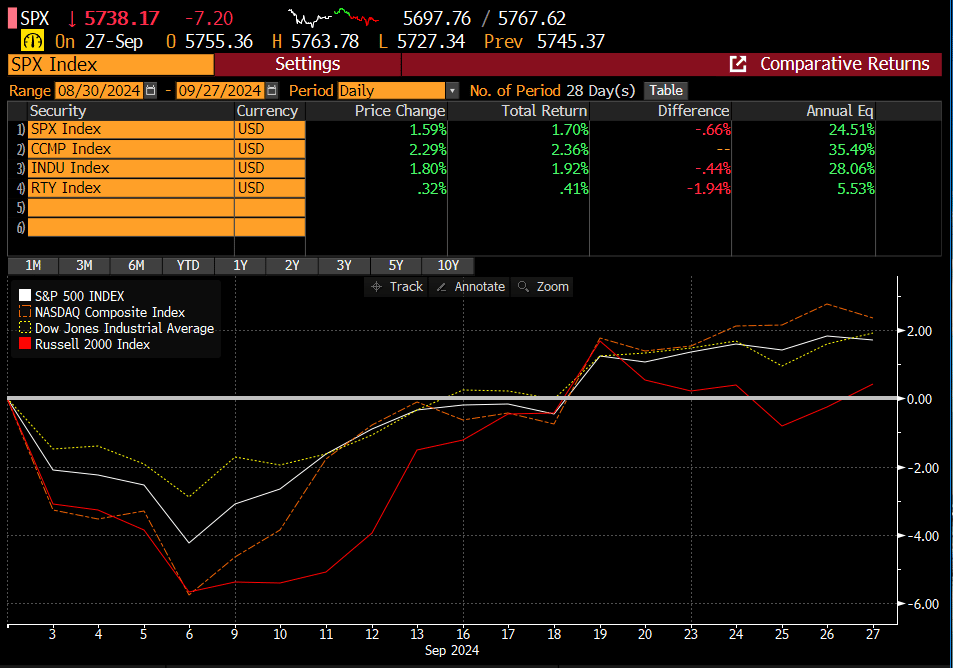Click the Annotate button label
953x668 pixels.
(x=480, y=286)
